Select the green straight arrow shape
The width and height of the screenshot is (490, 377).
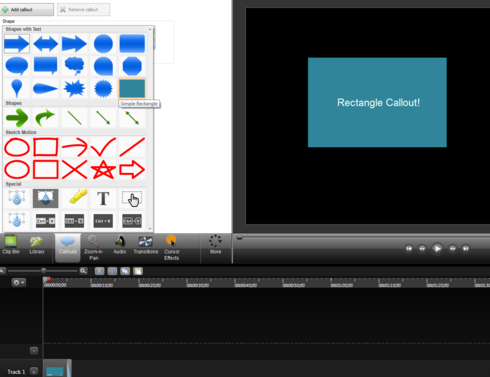17,118
